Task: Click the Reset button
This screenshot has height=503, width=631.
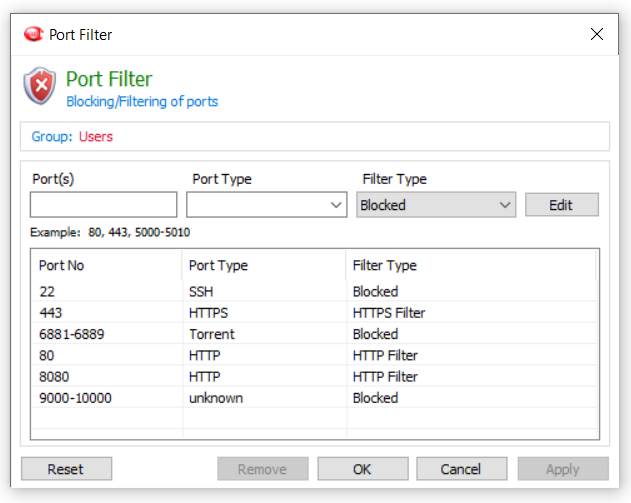Action: [x=66, y=469]
